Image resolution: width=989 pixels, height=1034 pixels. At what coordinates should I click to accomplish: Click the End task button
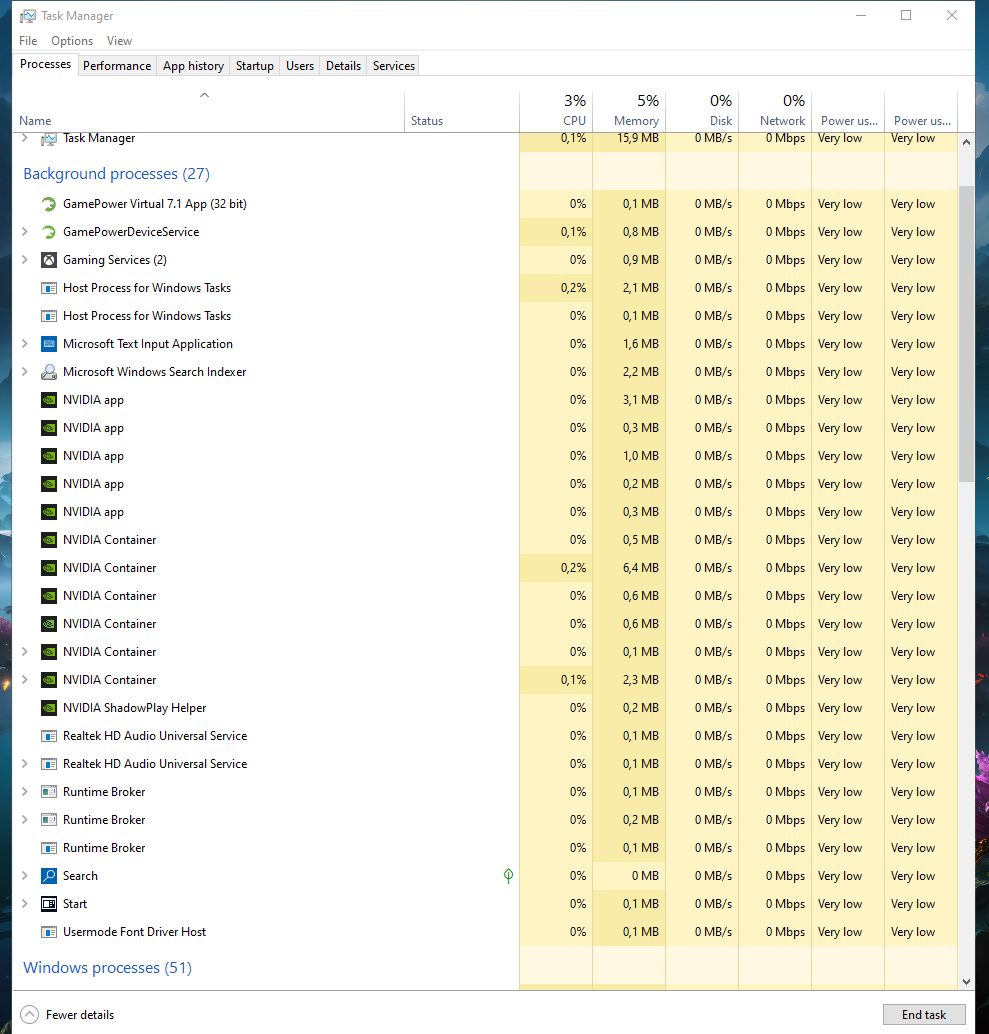tap(924, 1015)
